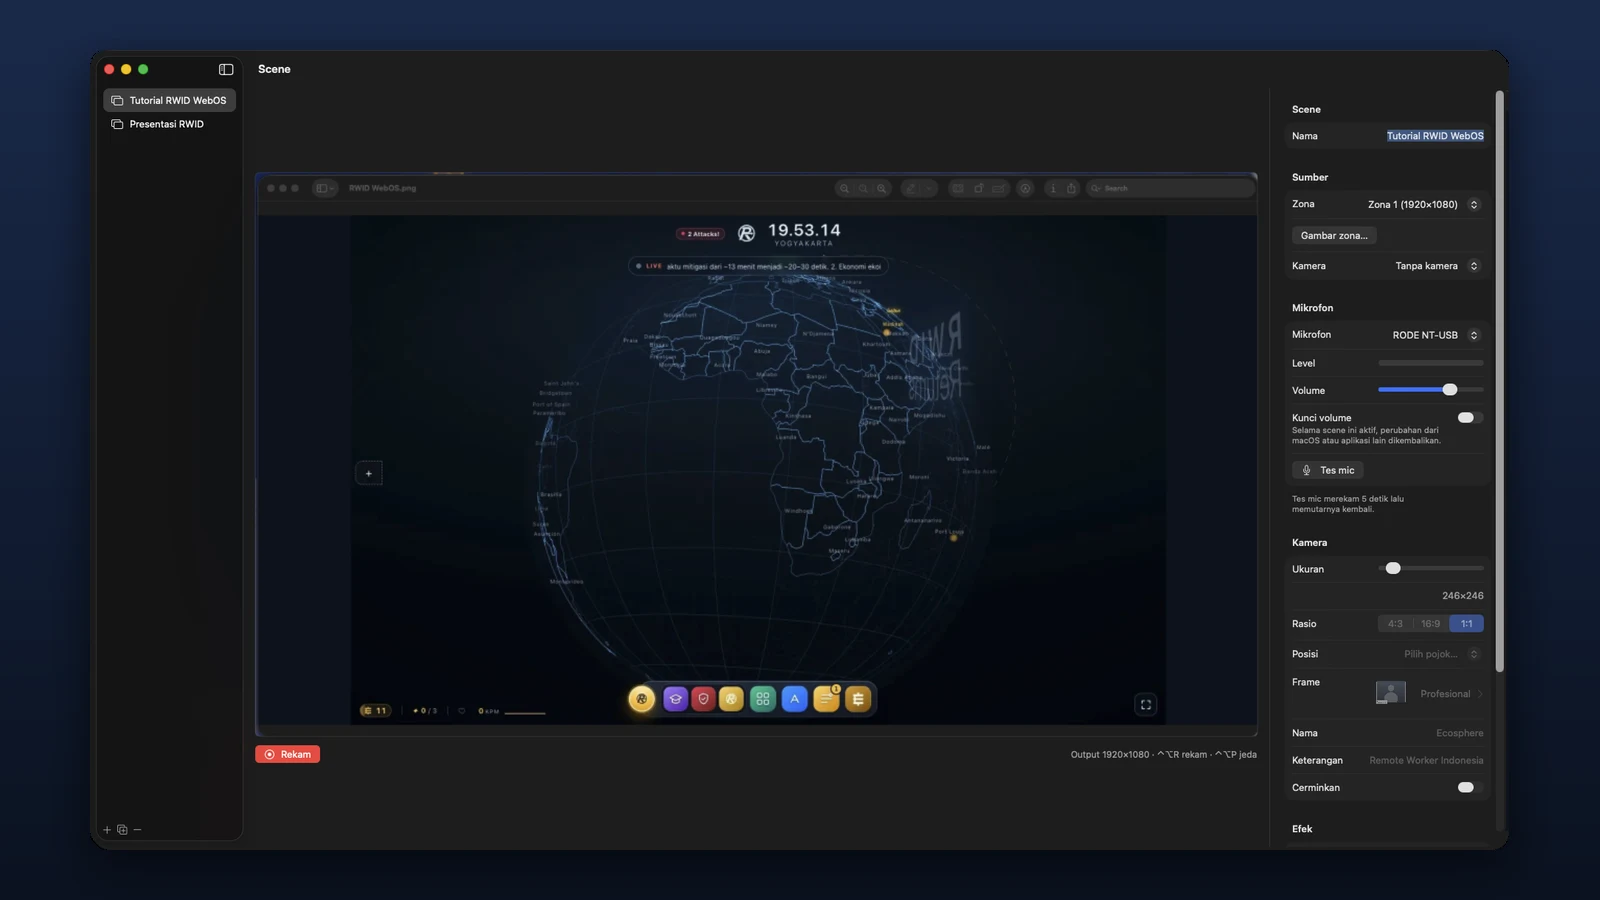Image resolution: width=1600 pixels, height=900 pixels.
Task: Toggle the sidebar with the panel icon
Action: point(226,69)
